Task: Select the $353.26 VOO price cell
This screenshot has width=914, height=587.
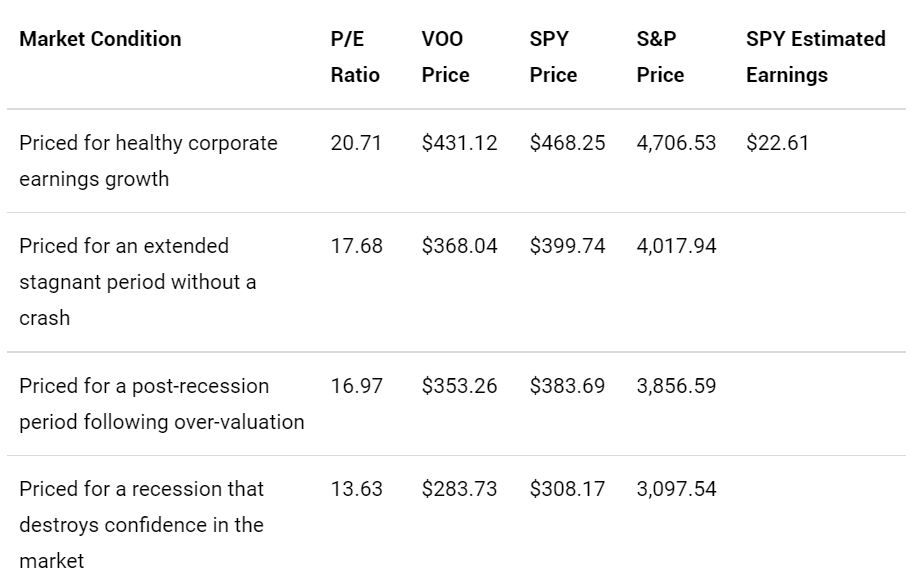Action: point(459,386)
